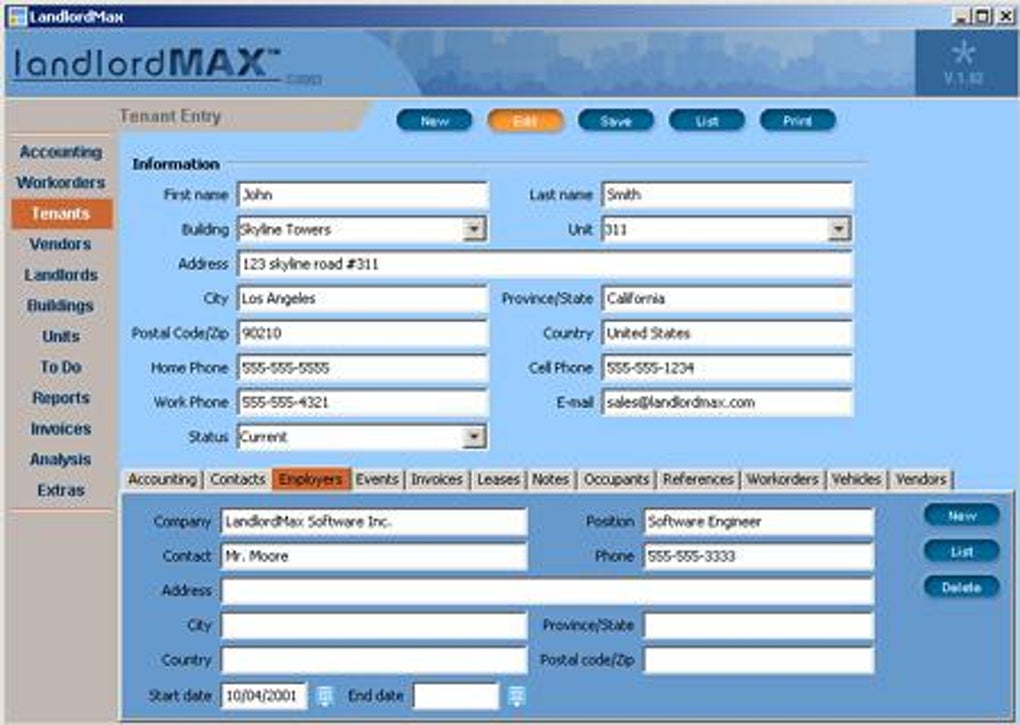This screenshot has height=725, width=1020.
Task: Open the Start date calendar picker
Action: coord(324,696)
